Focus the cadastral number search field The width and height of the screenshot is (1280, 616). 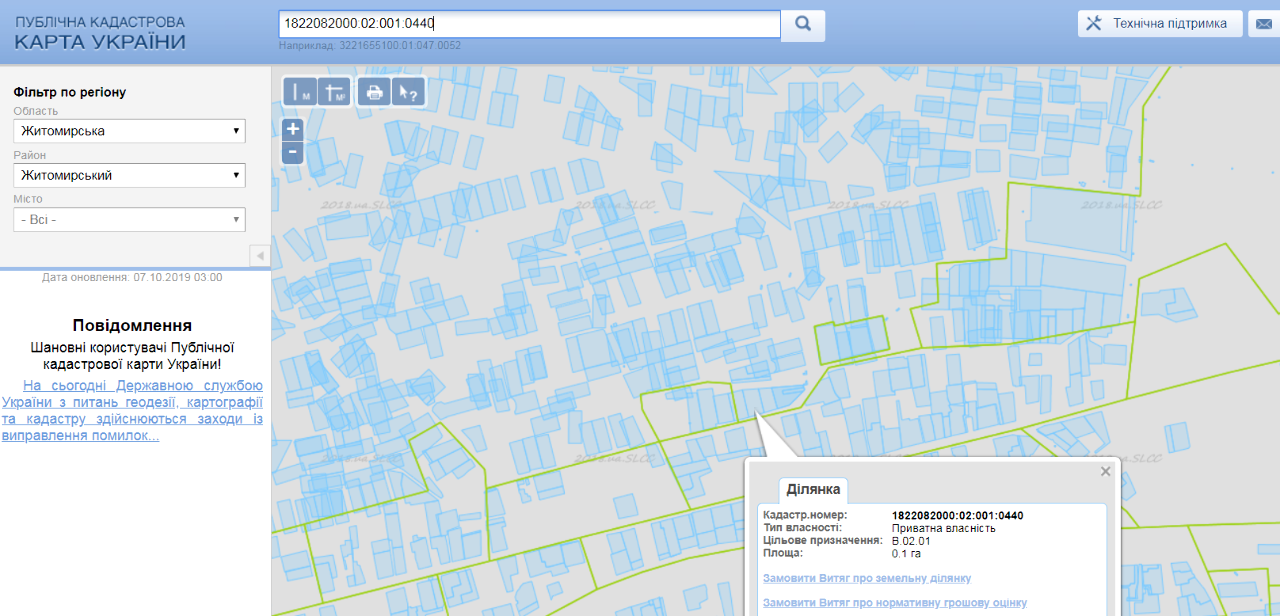[529, 24]
